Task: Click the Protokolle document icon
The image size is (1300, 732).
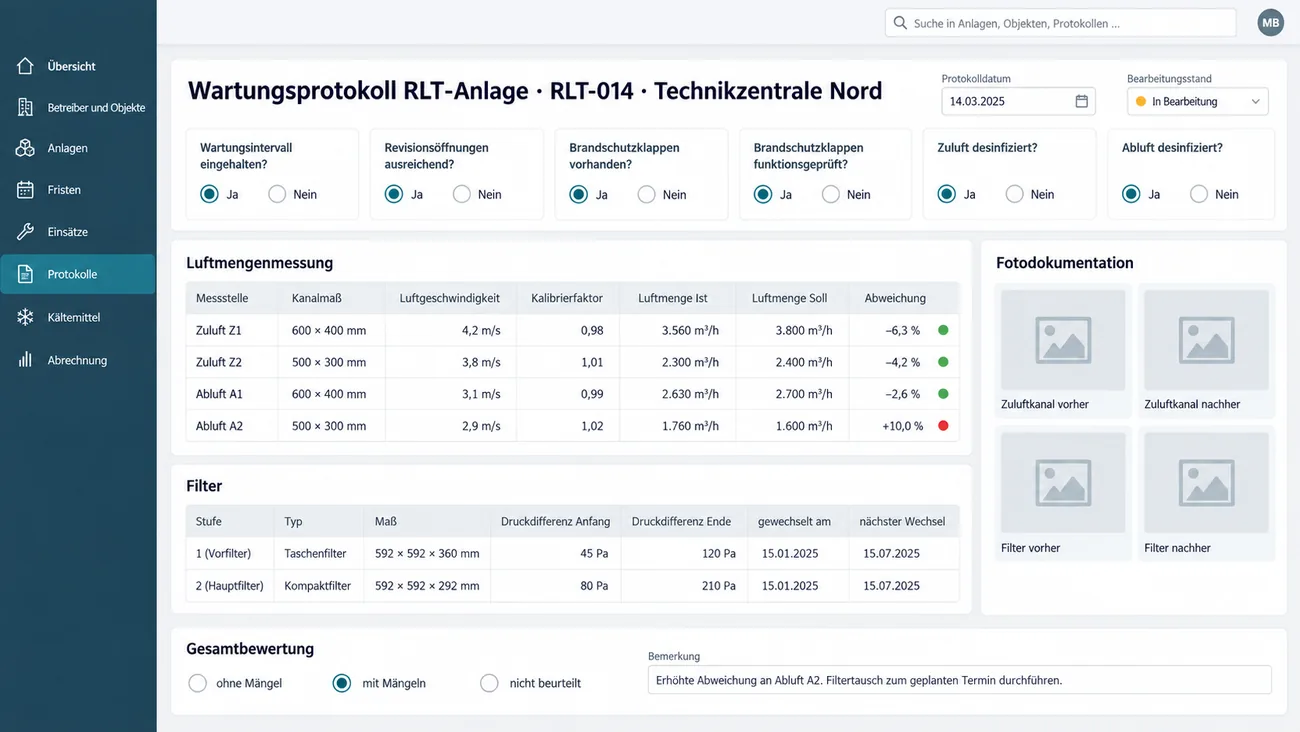Action: (25, 274)
